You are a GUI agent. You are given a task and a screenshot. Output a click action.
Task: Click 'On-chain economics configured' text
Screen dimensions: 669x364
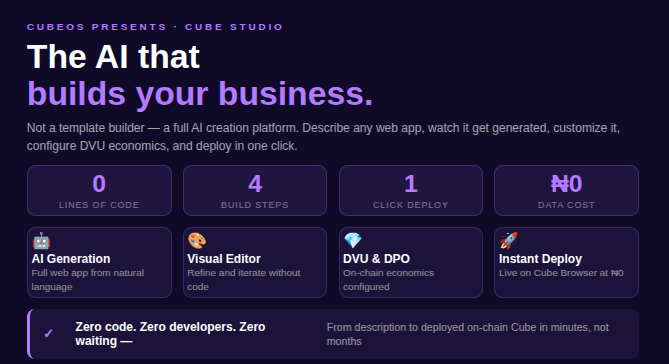tap(388, 280)
